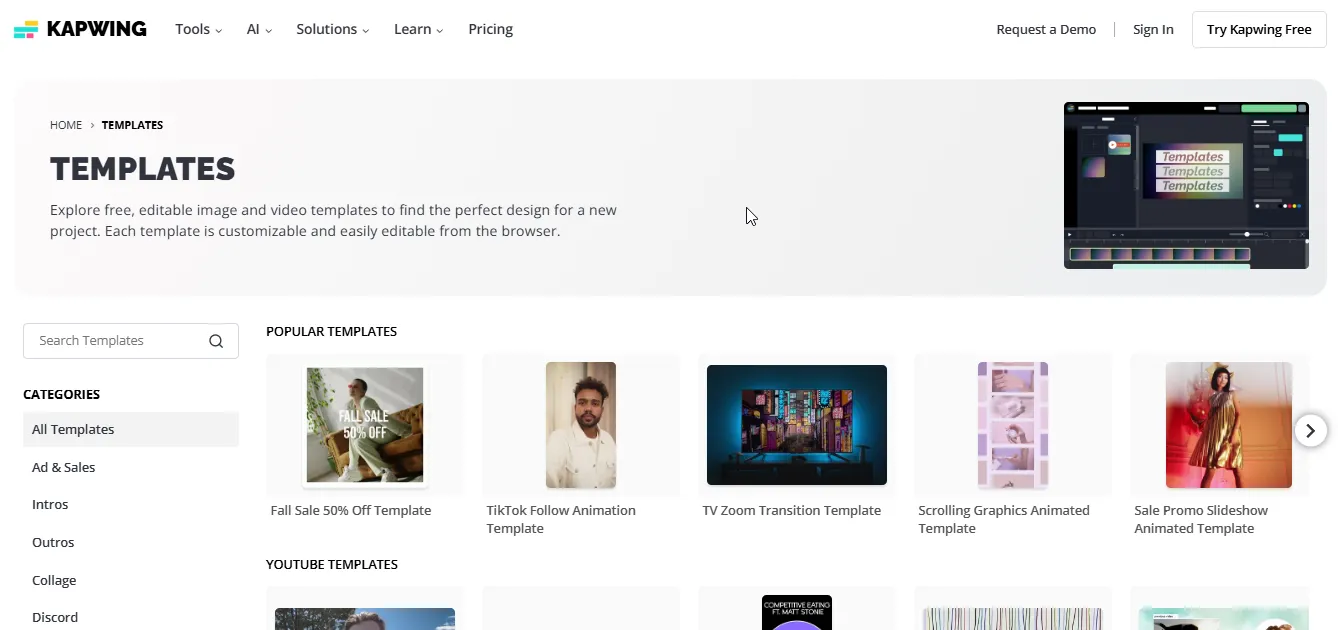Click the editor preview image in banner
The width and height of the screenshot is (1338, 630).
[x=1186, y=185]
